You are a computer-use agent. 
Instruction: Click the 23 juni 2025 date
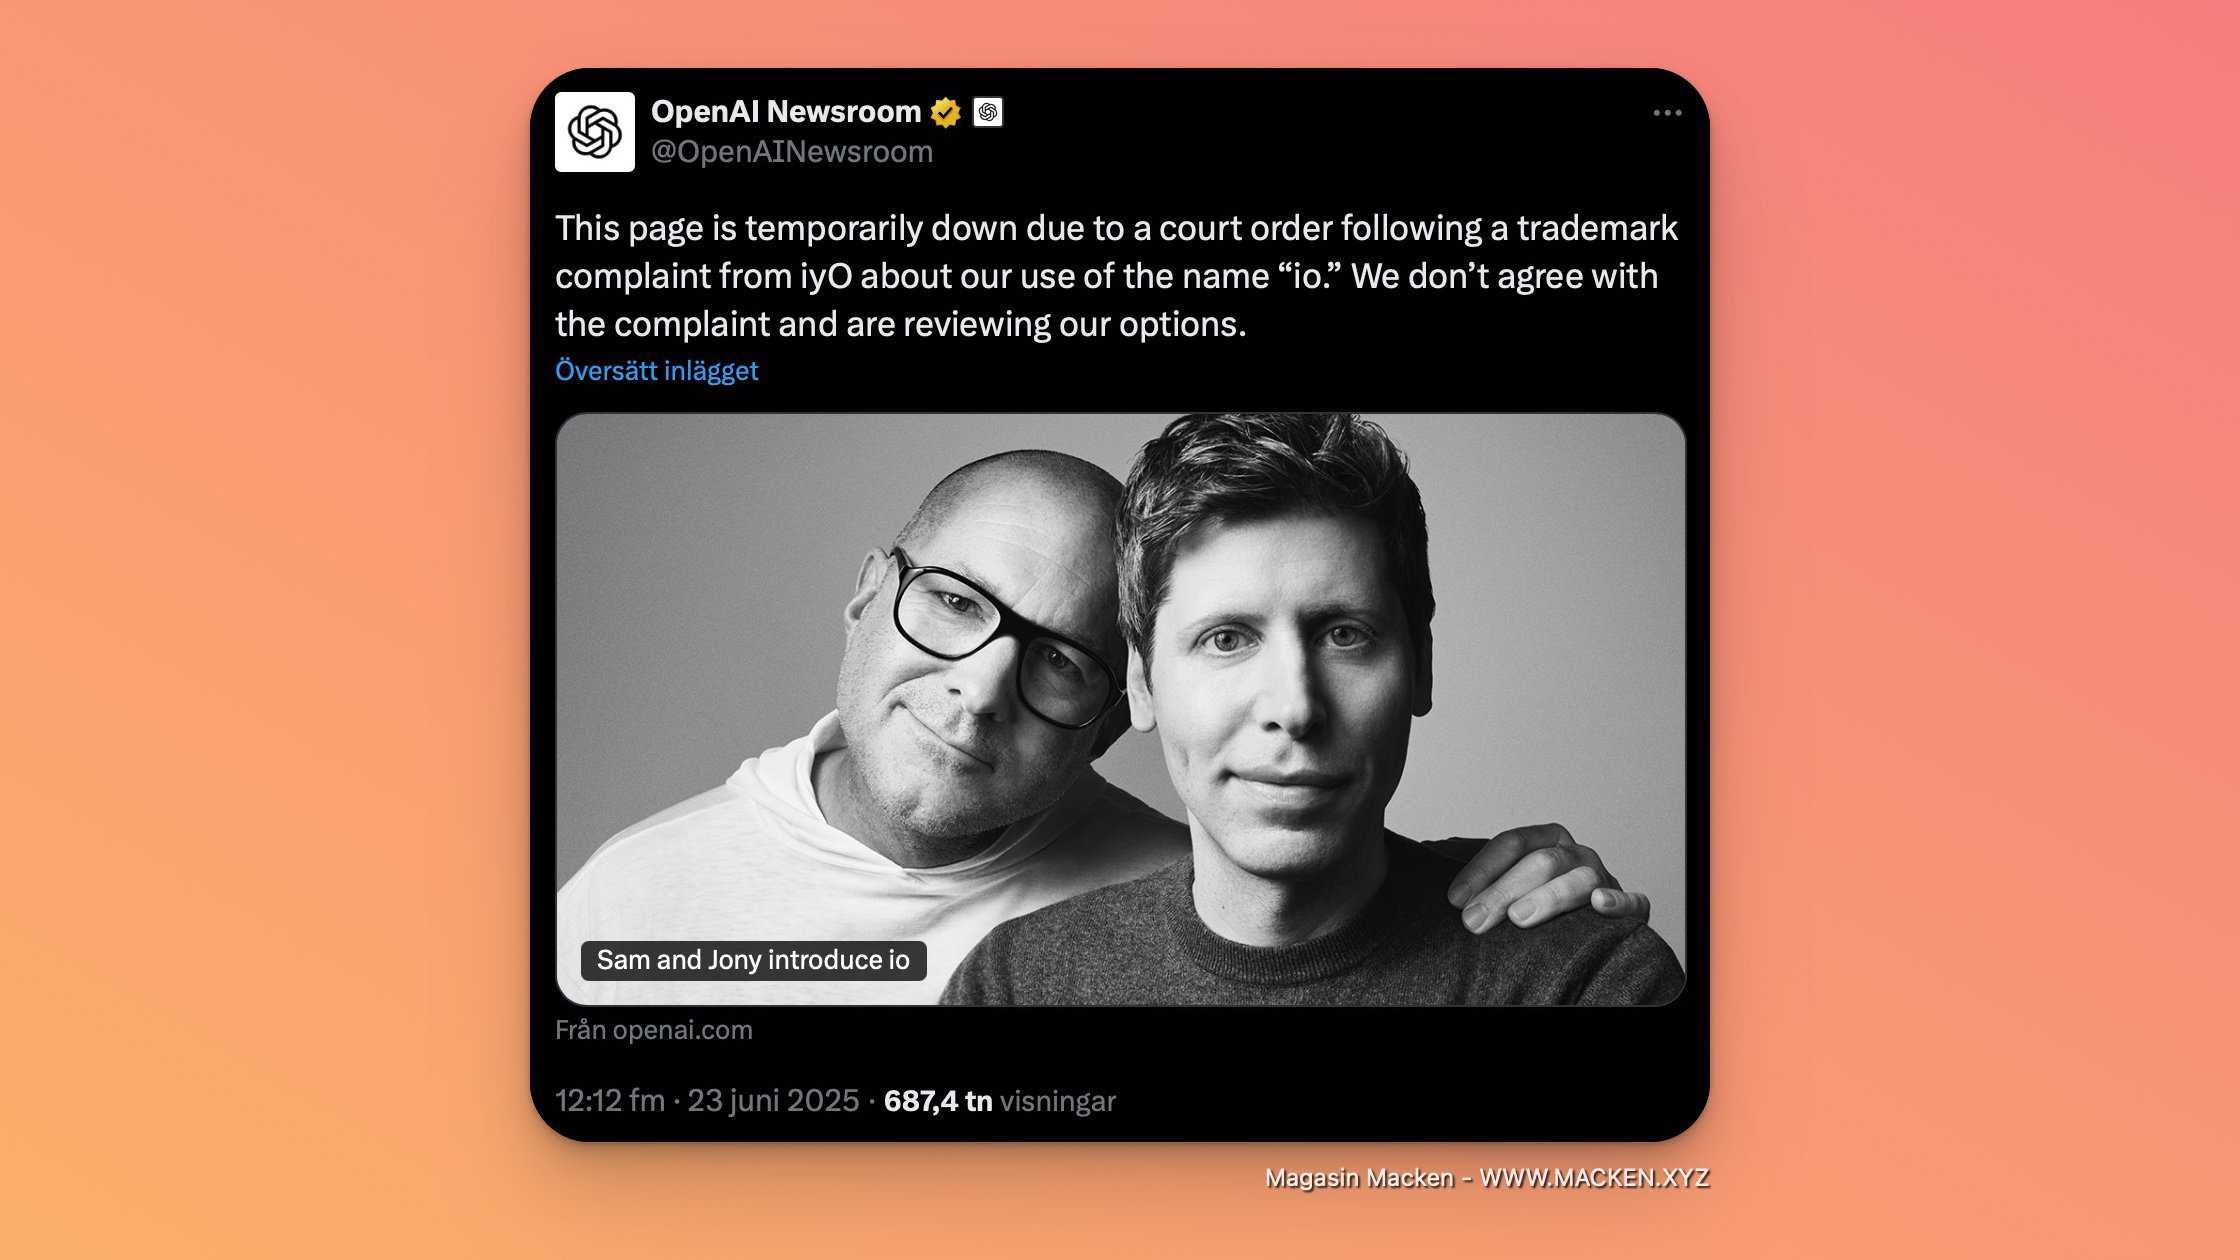pos(773,1101)
